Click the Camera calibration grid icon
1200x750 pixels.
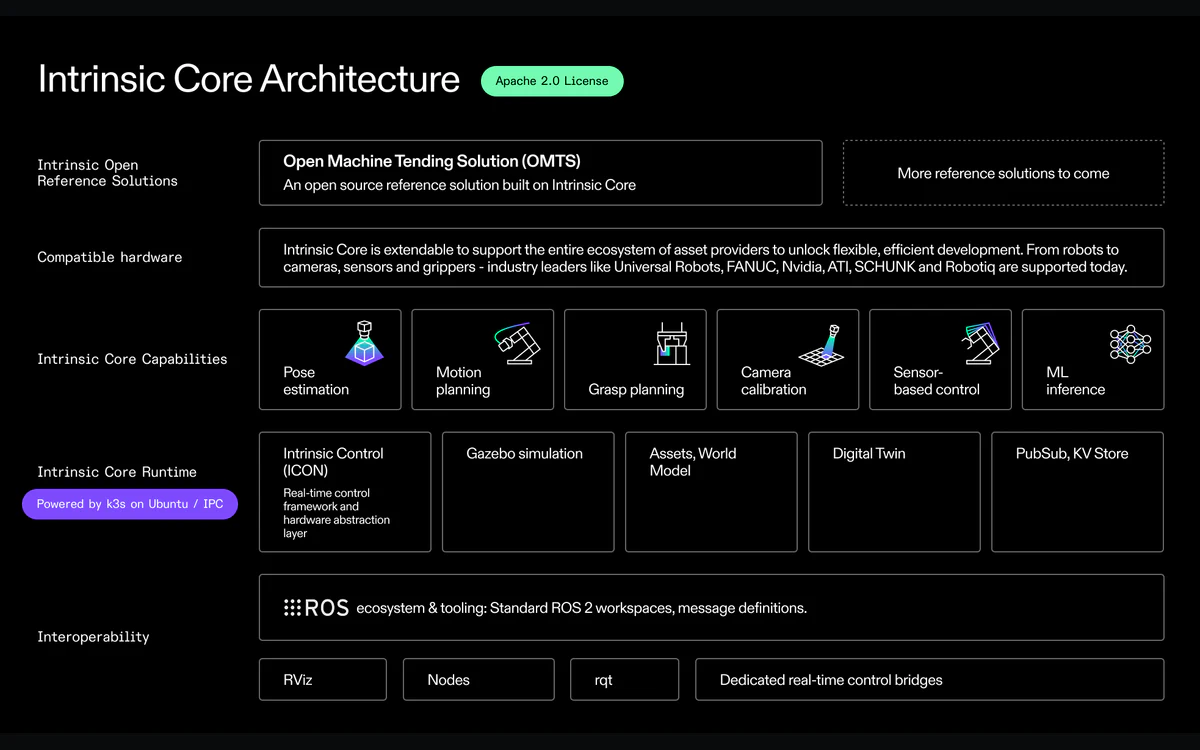tap(822, 343)
